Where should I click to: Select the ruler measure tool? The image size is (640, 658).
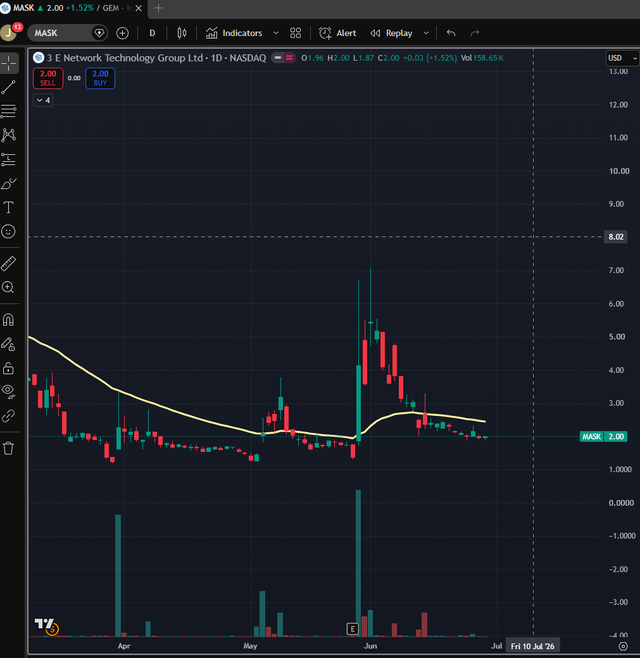coord(9,264)
